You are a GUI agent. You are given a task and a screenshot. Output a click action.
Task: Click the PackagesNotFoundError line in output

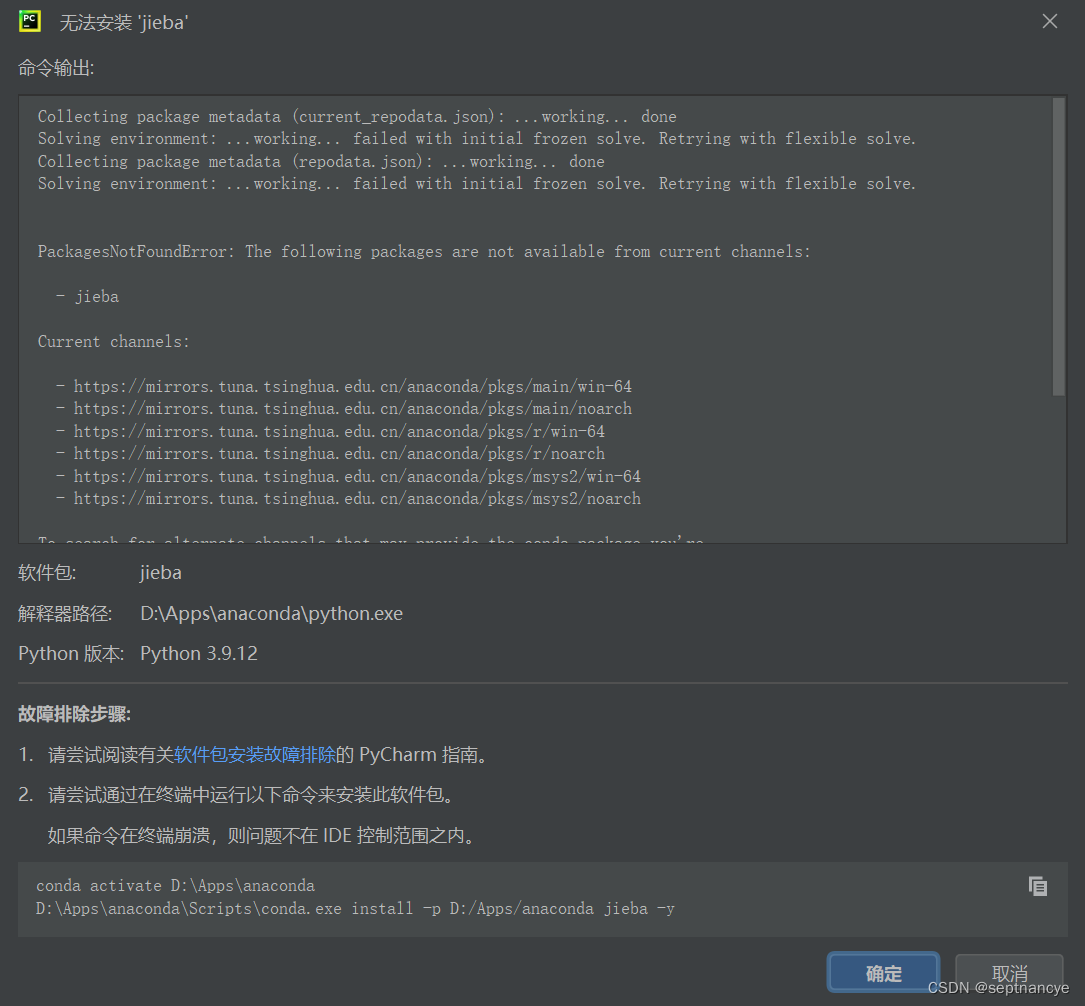pos(423,251)
